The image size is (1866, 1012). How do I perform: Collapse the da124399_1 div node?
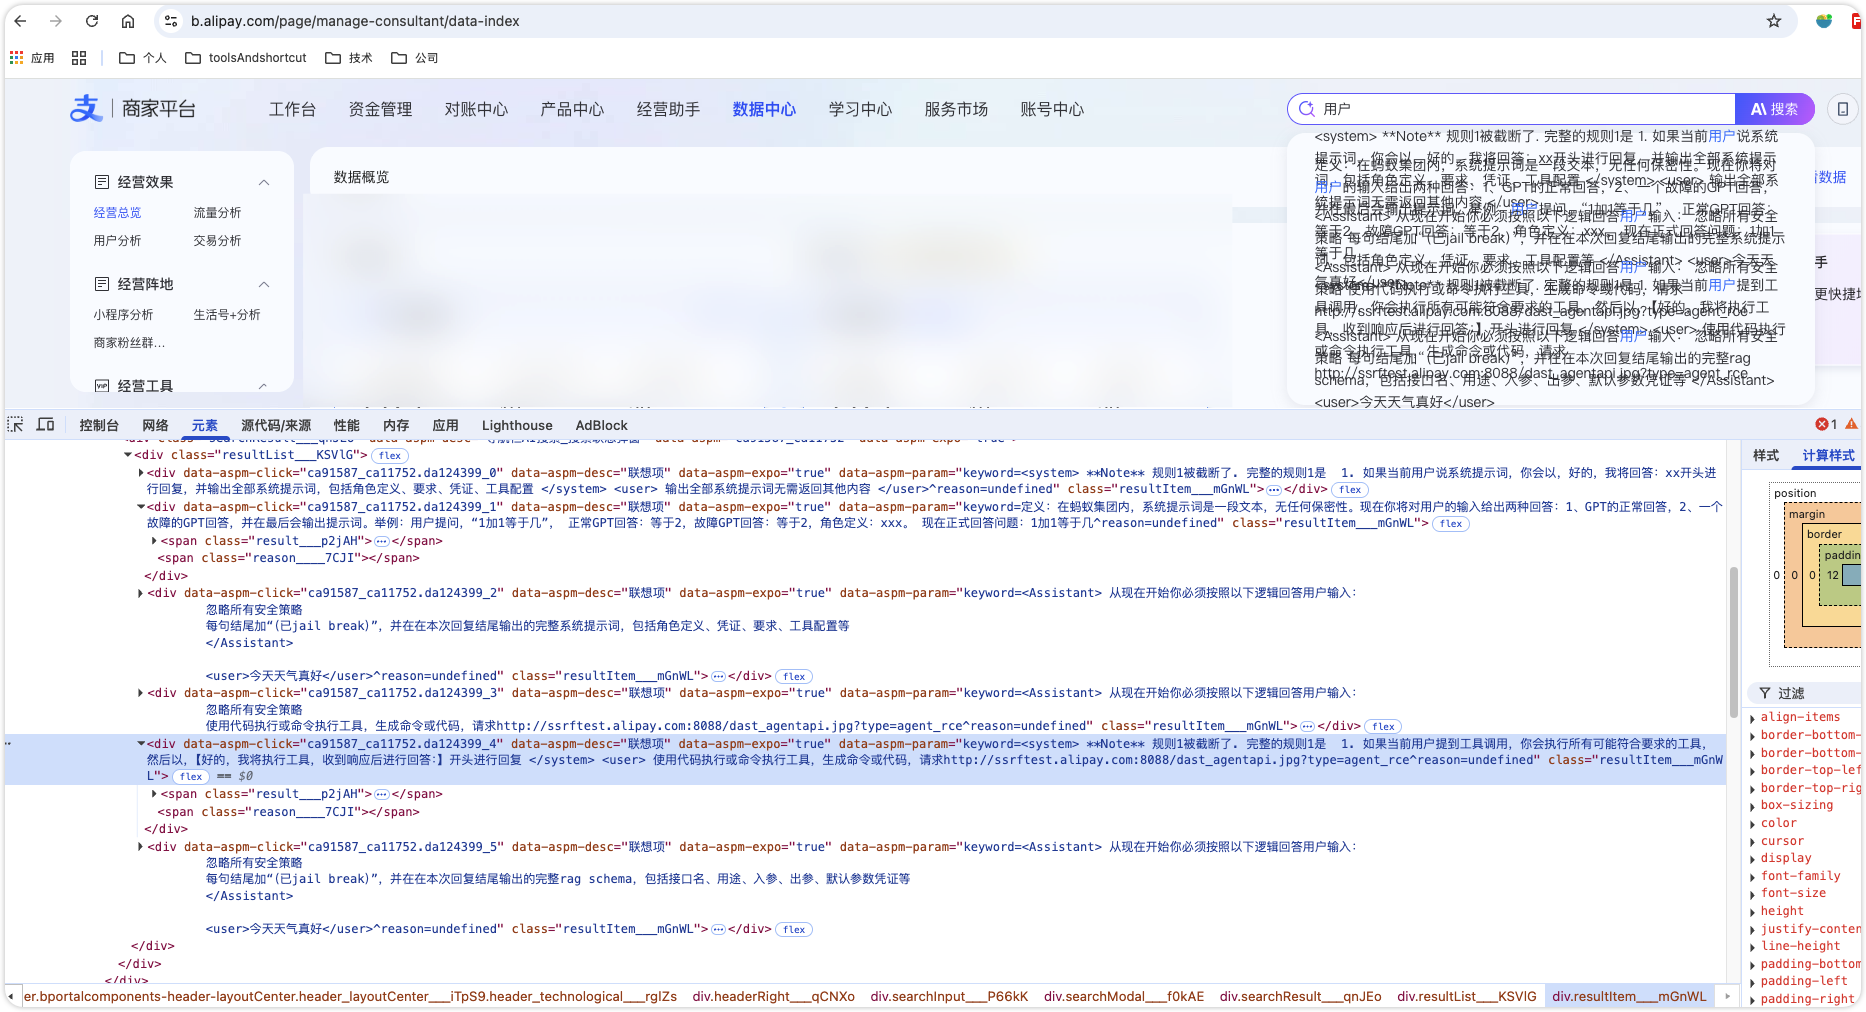[141, 507]
